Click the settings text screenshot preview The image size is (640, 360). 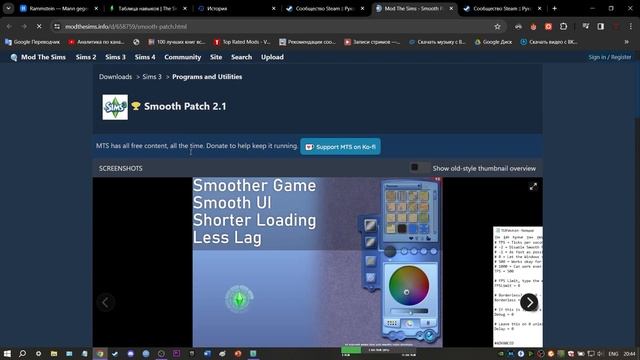(x=518, y=287)
